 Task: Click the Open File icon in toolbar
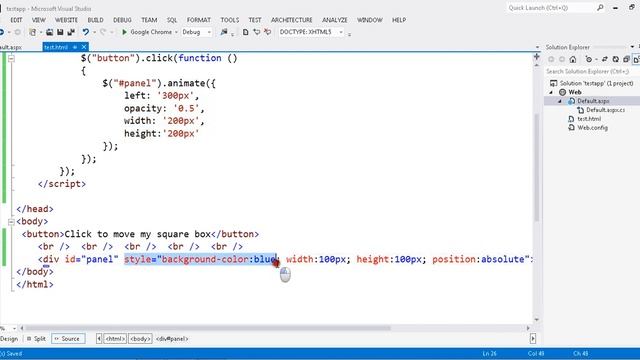49,32
